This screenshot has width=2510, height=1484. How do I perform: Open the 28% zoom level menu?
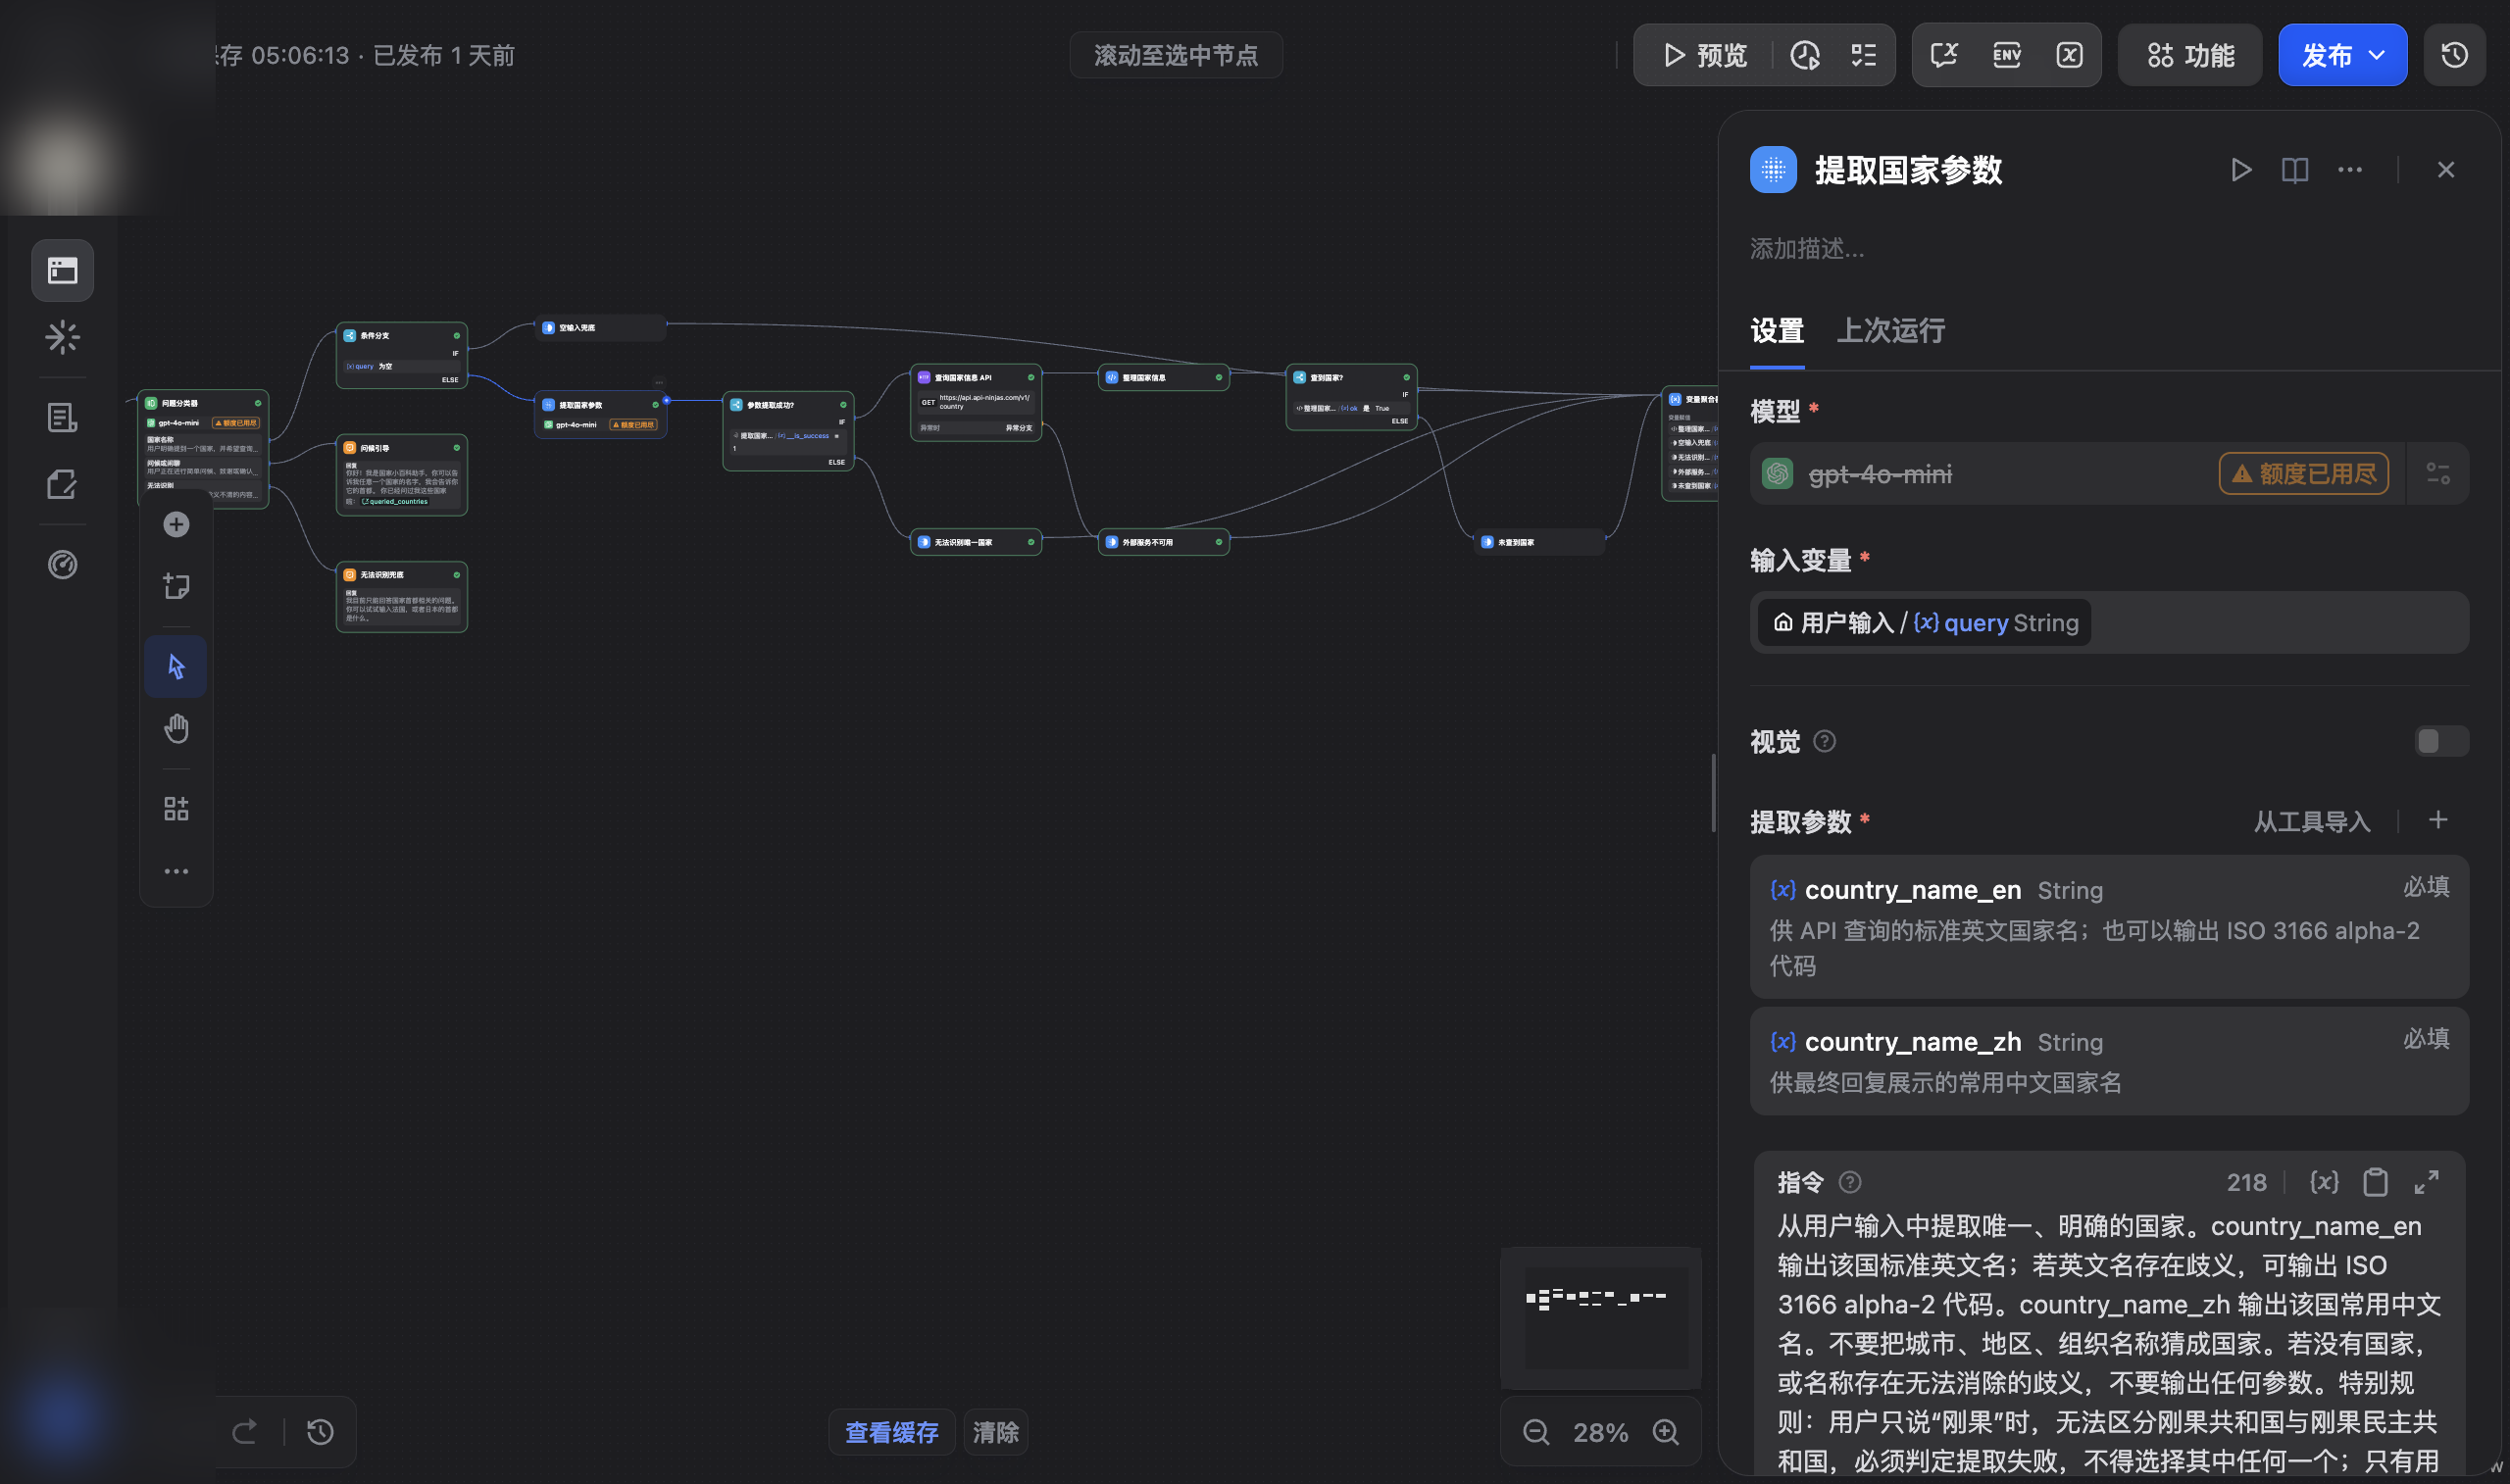[1601, 1432]
